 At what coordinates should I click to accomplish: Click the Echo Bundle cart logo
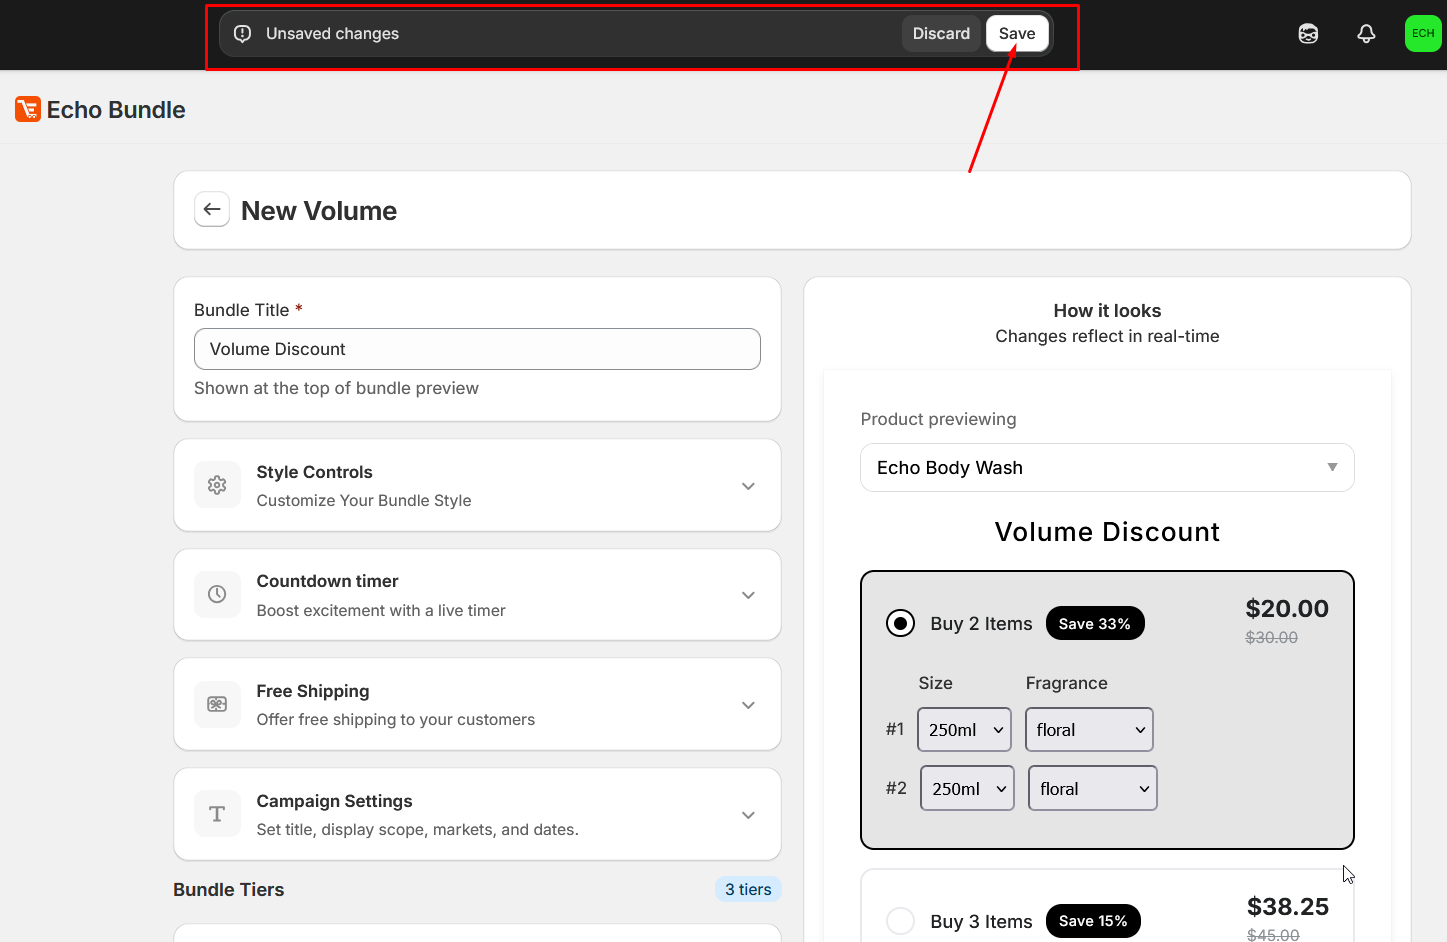tap(28, 109)
